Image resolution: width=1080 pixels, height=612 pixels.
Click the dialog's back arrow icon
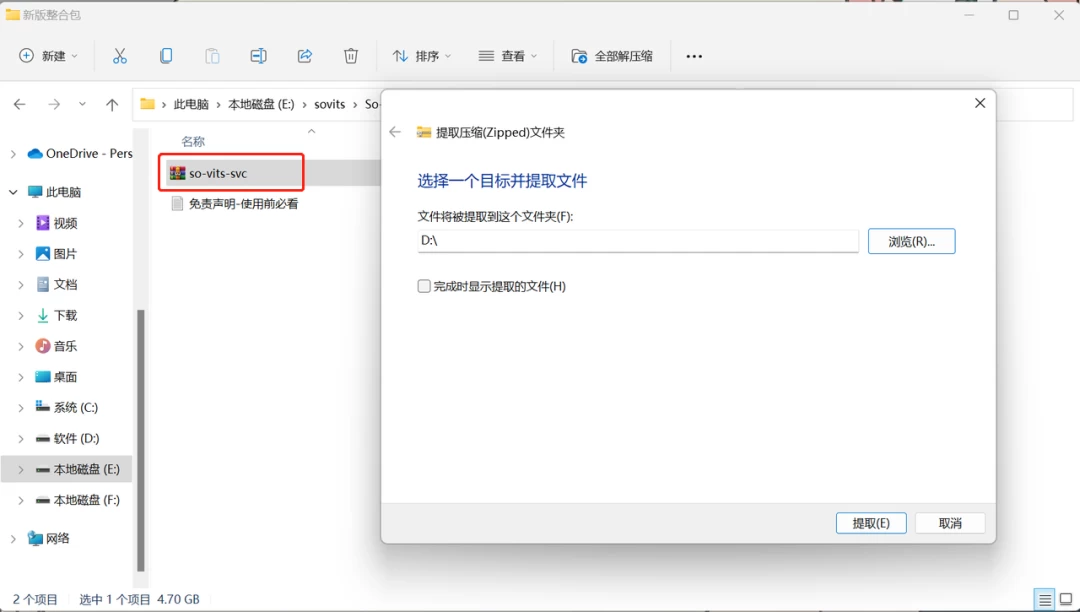pos(395,131)
